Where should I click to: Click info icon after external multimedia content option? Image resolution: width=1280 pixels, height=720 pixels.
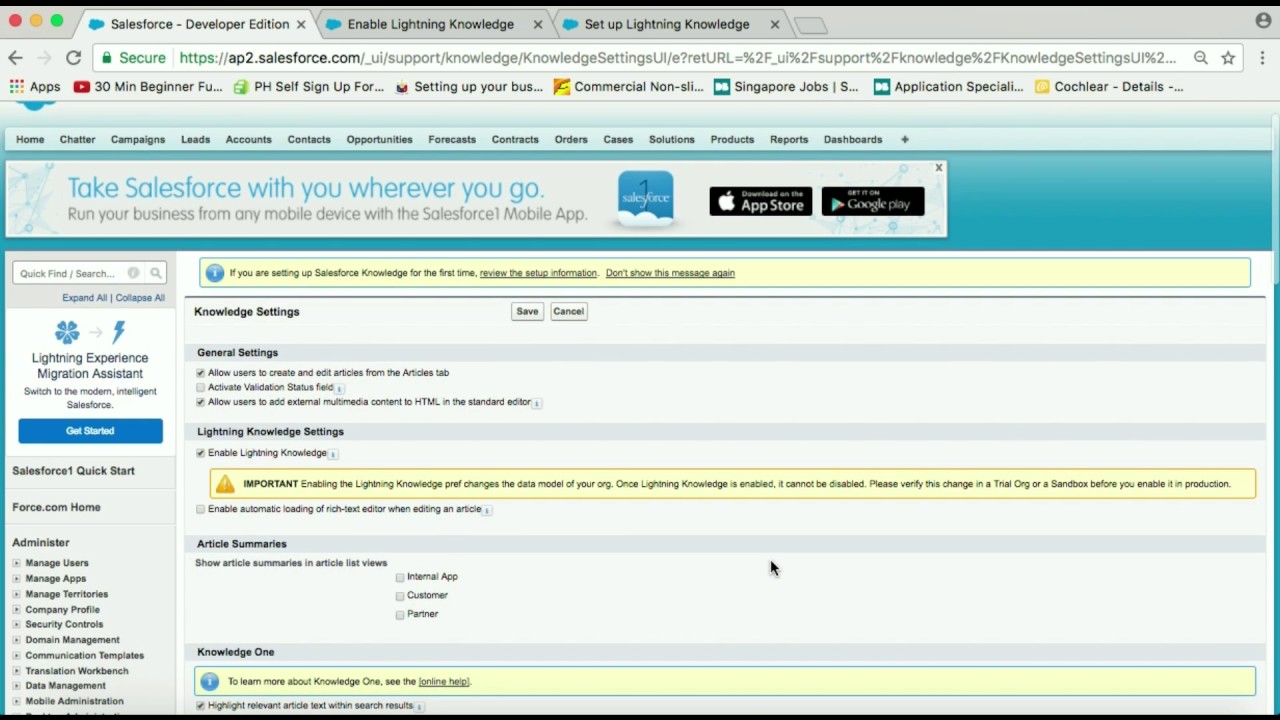point(537,403)
